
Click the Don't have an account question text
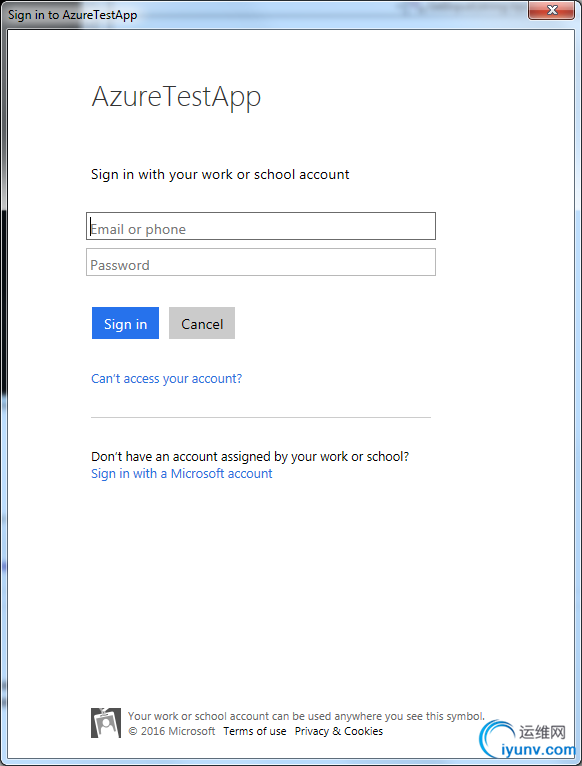pos(250,457)
